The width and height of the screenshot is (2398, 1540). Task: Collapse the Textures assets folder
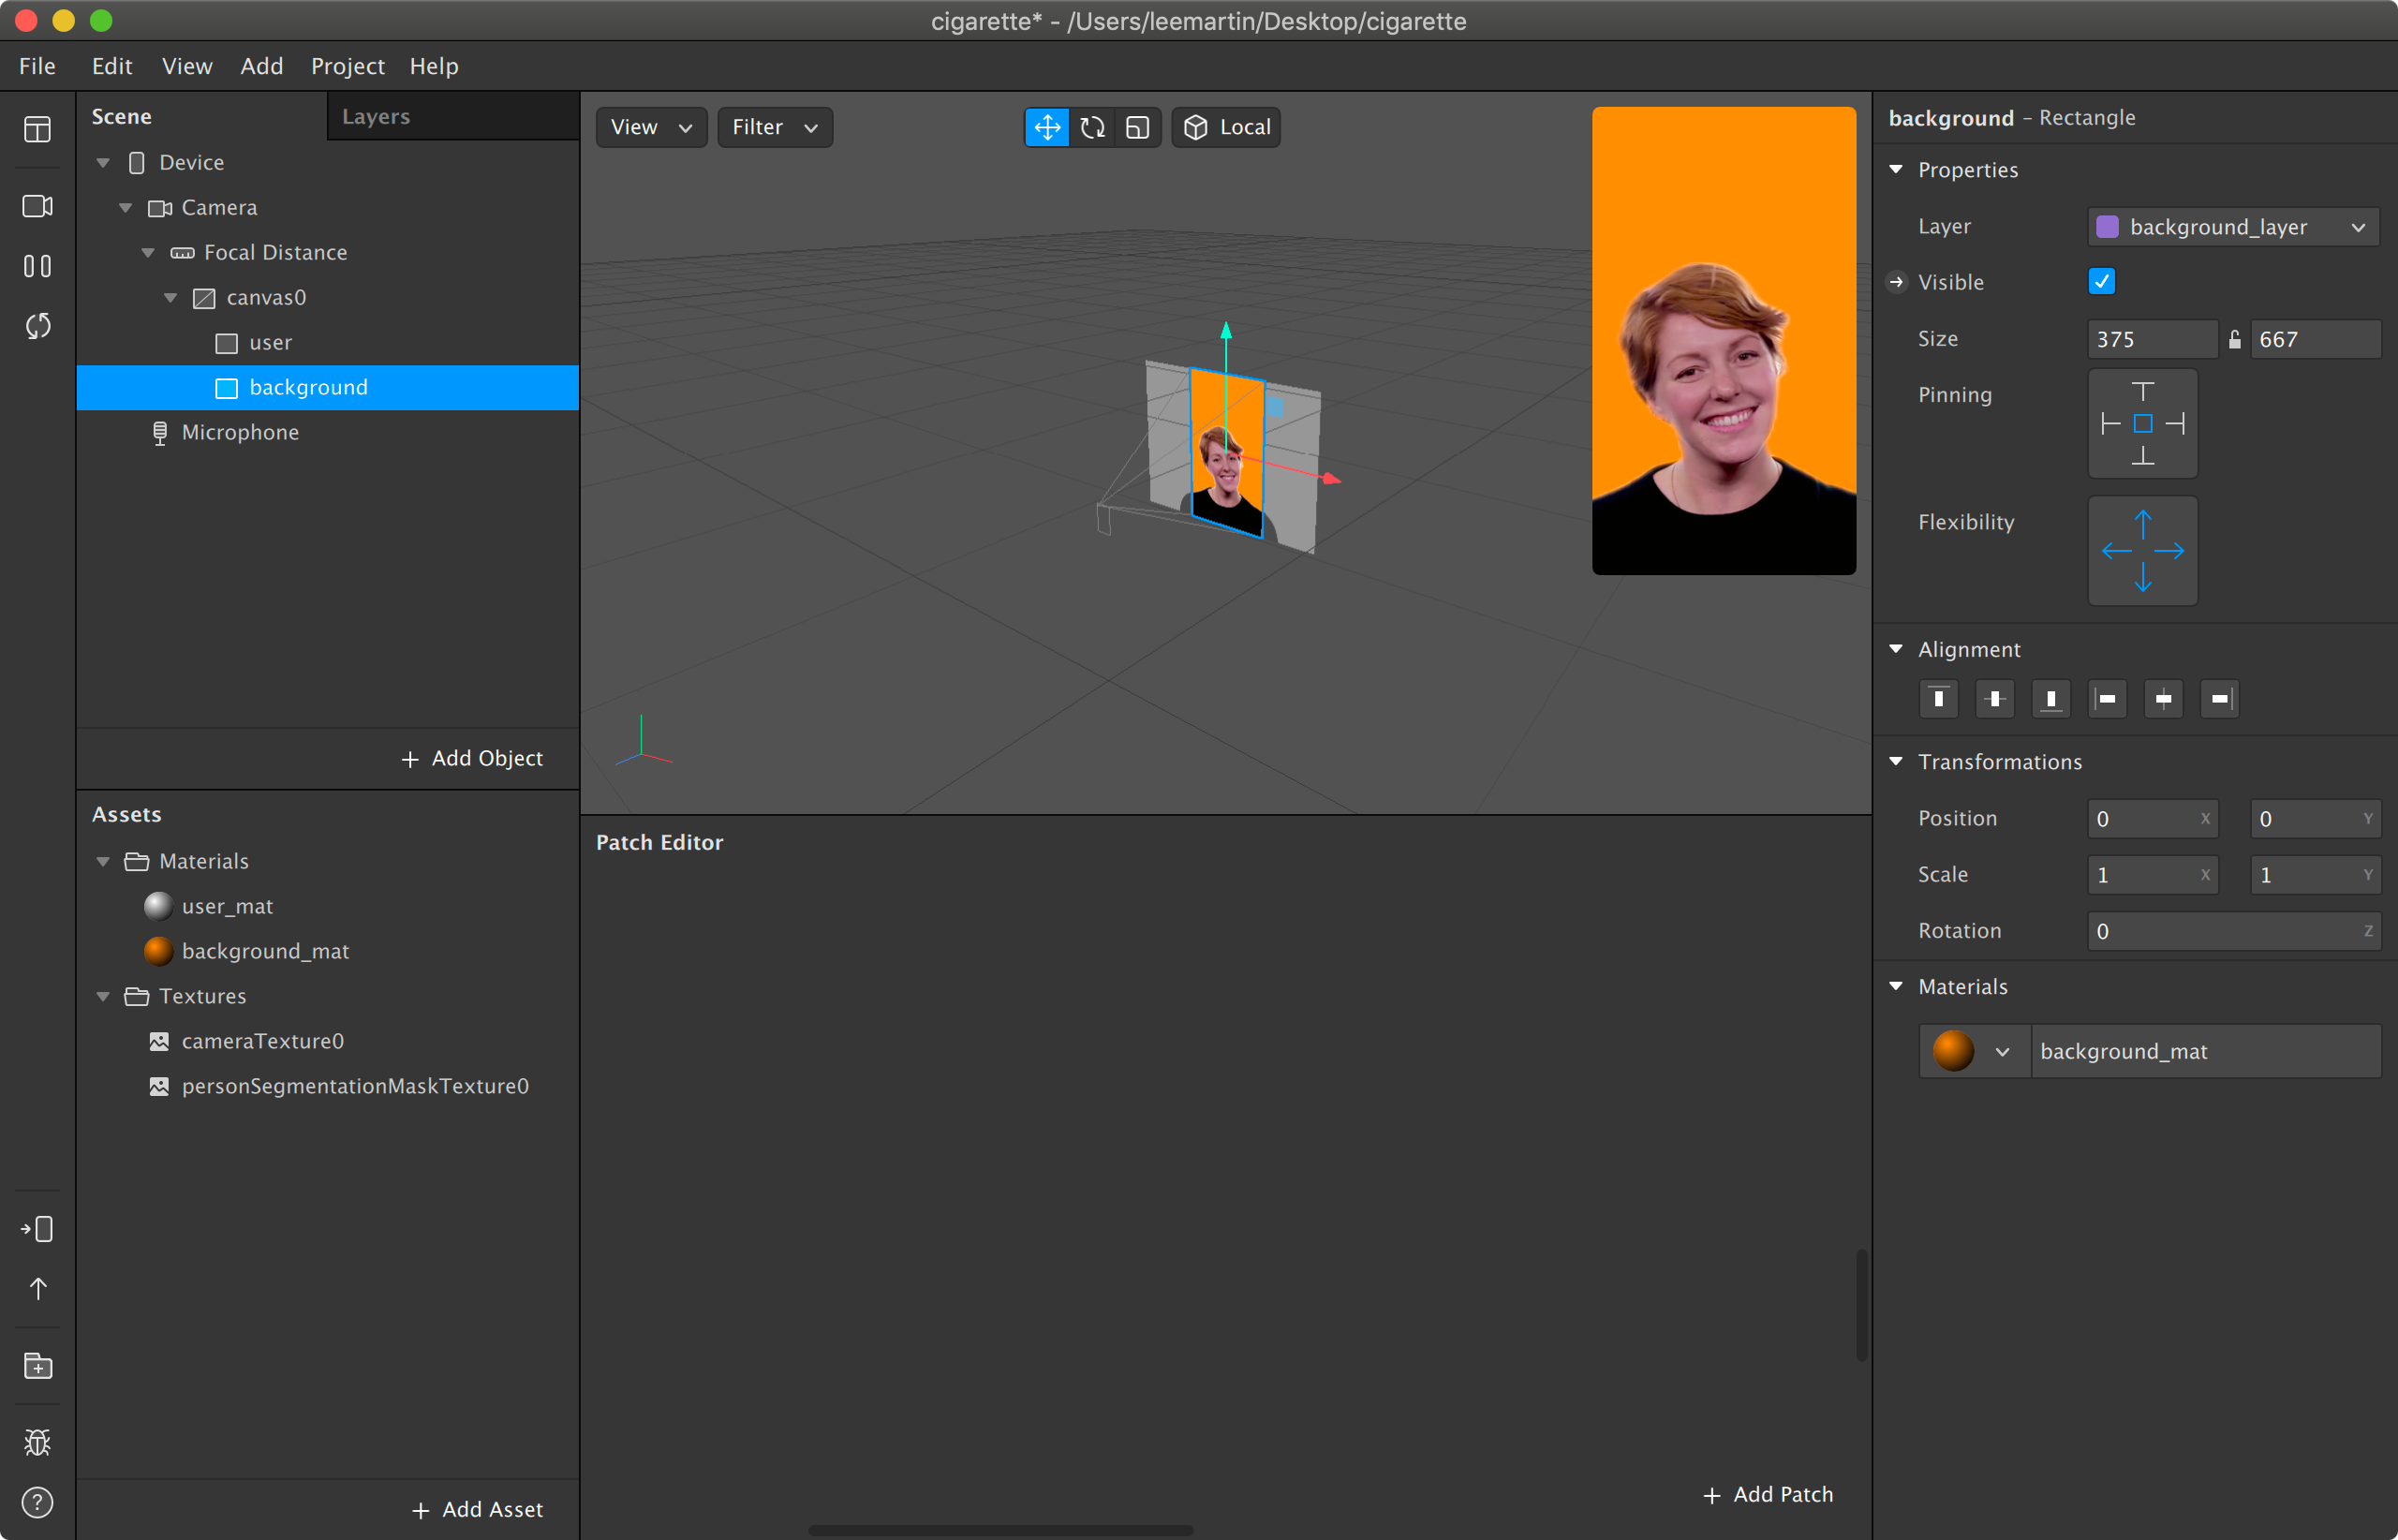[x=103, y=996]
